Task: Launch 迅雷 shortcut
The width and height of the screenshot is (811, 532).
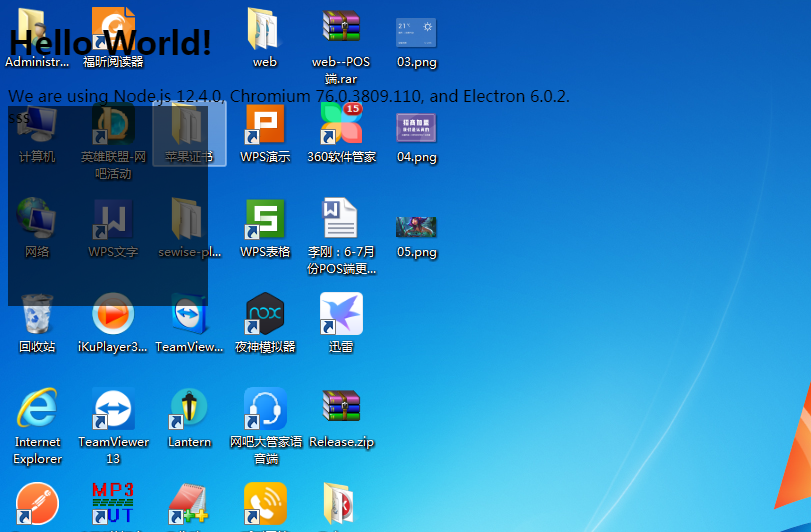Action: (341, 323)
